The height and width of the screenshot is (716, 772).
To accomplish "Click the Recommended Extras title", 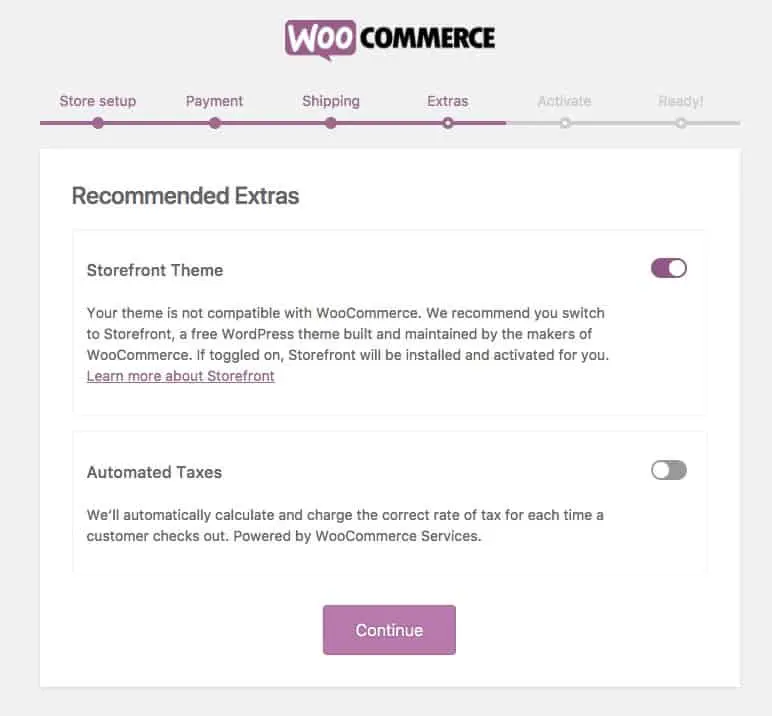I will pyautogui.click(x=186, y=196).
